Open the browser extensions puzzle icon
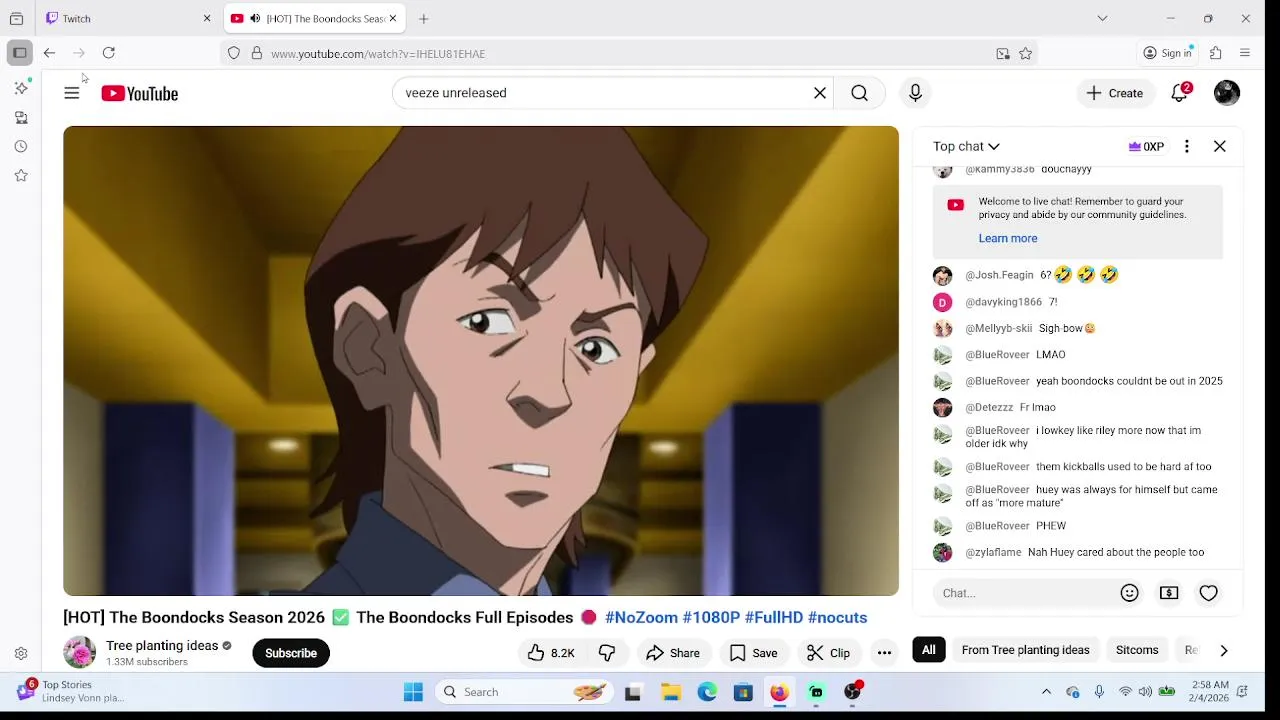This screenshot has width=1280, height=720. (1216, 53)
